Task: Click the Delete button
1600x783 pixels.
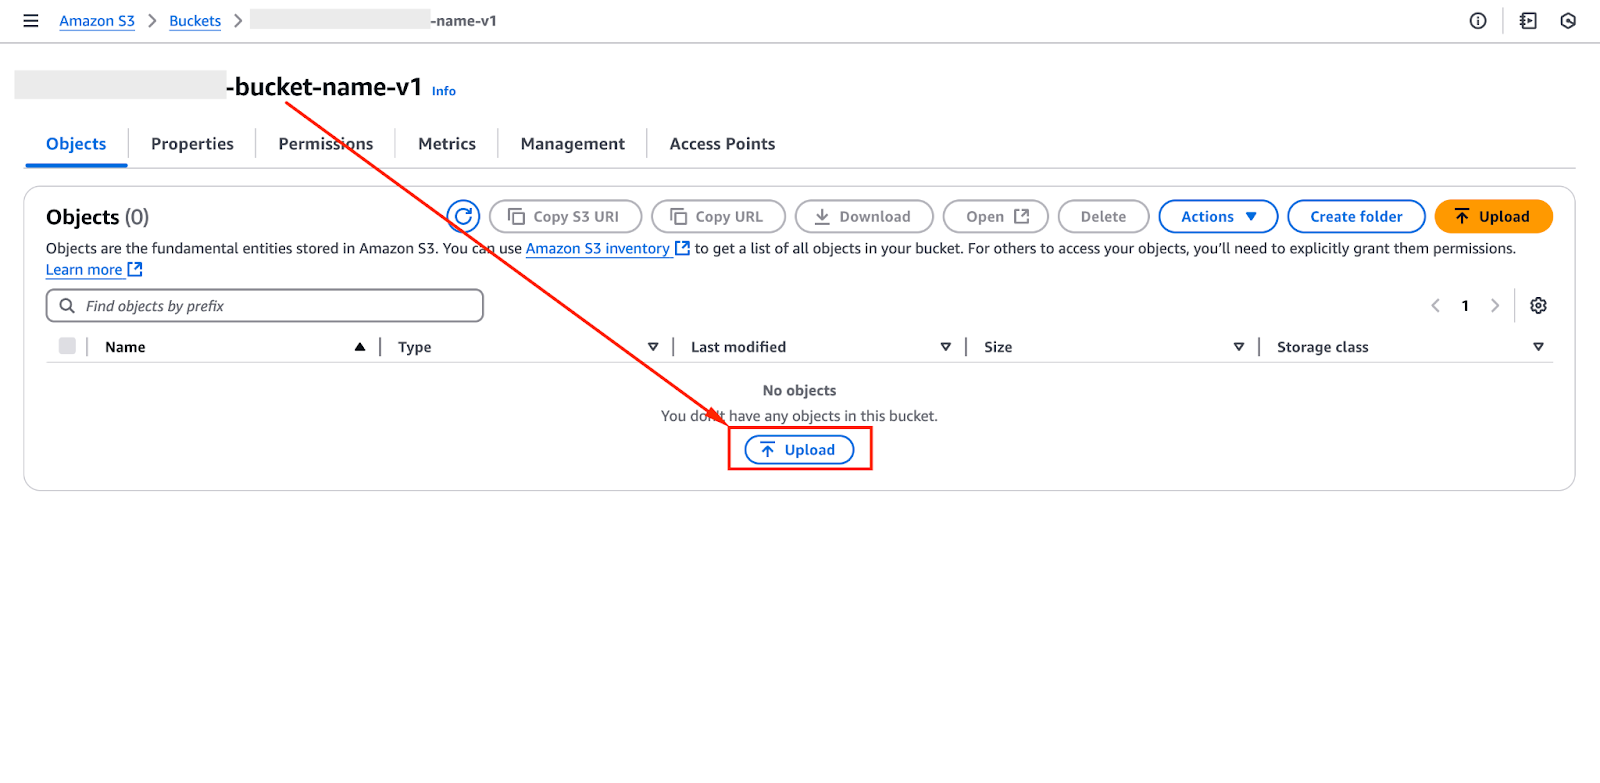Action: (1103, 216)
